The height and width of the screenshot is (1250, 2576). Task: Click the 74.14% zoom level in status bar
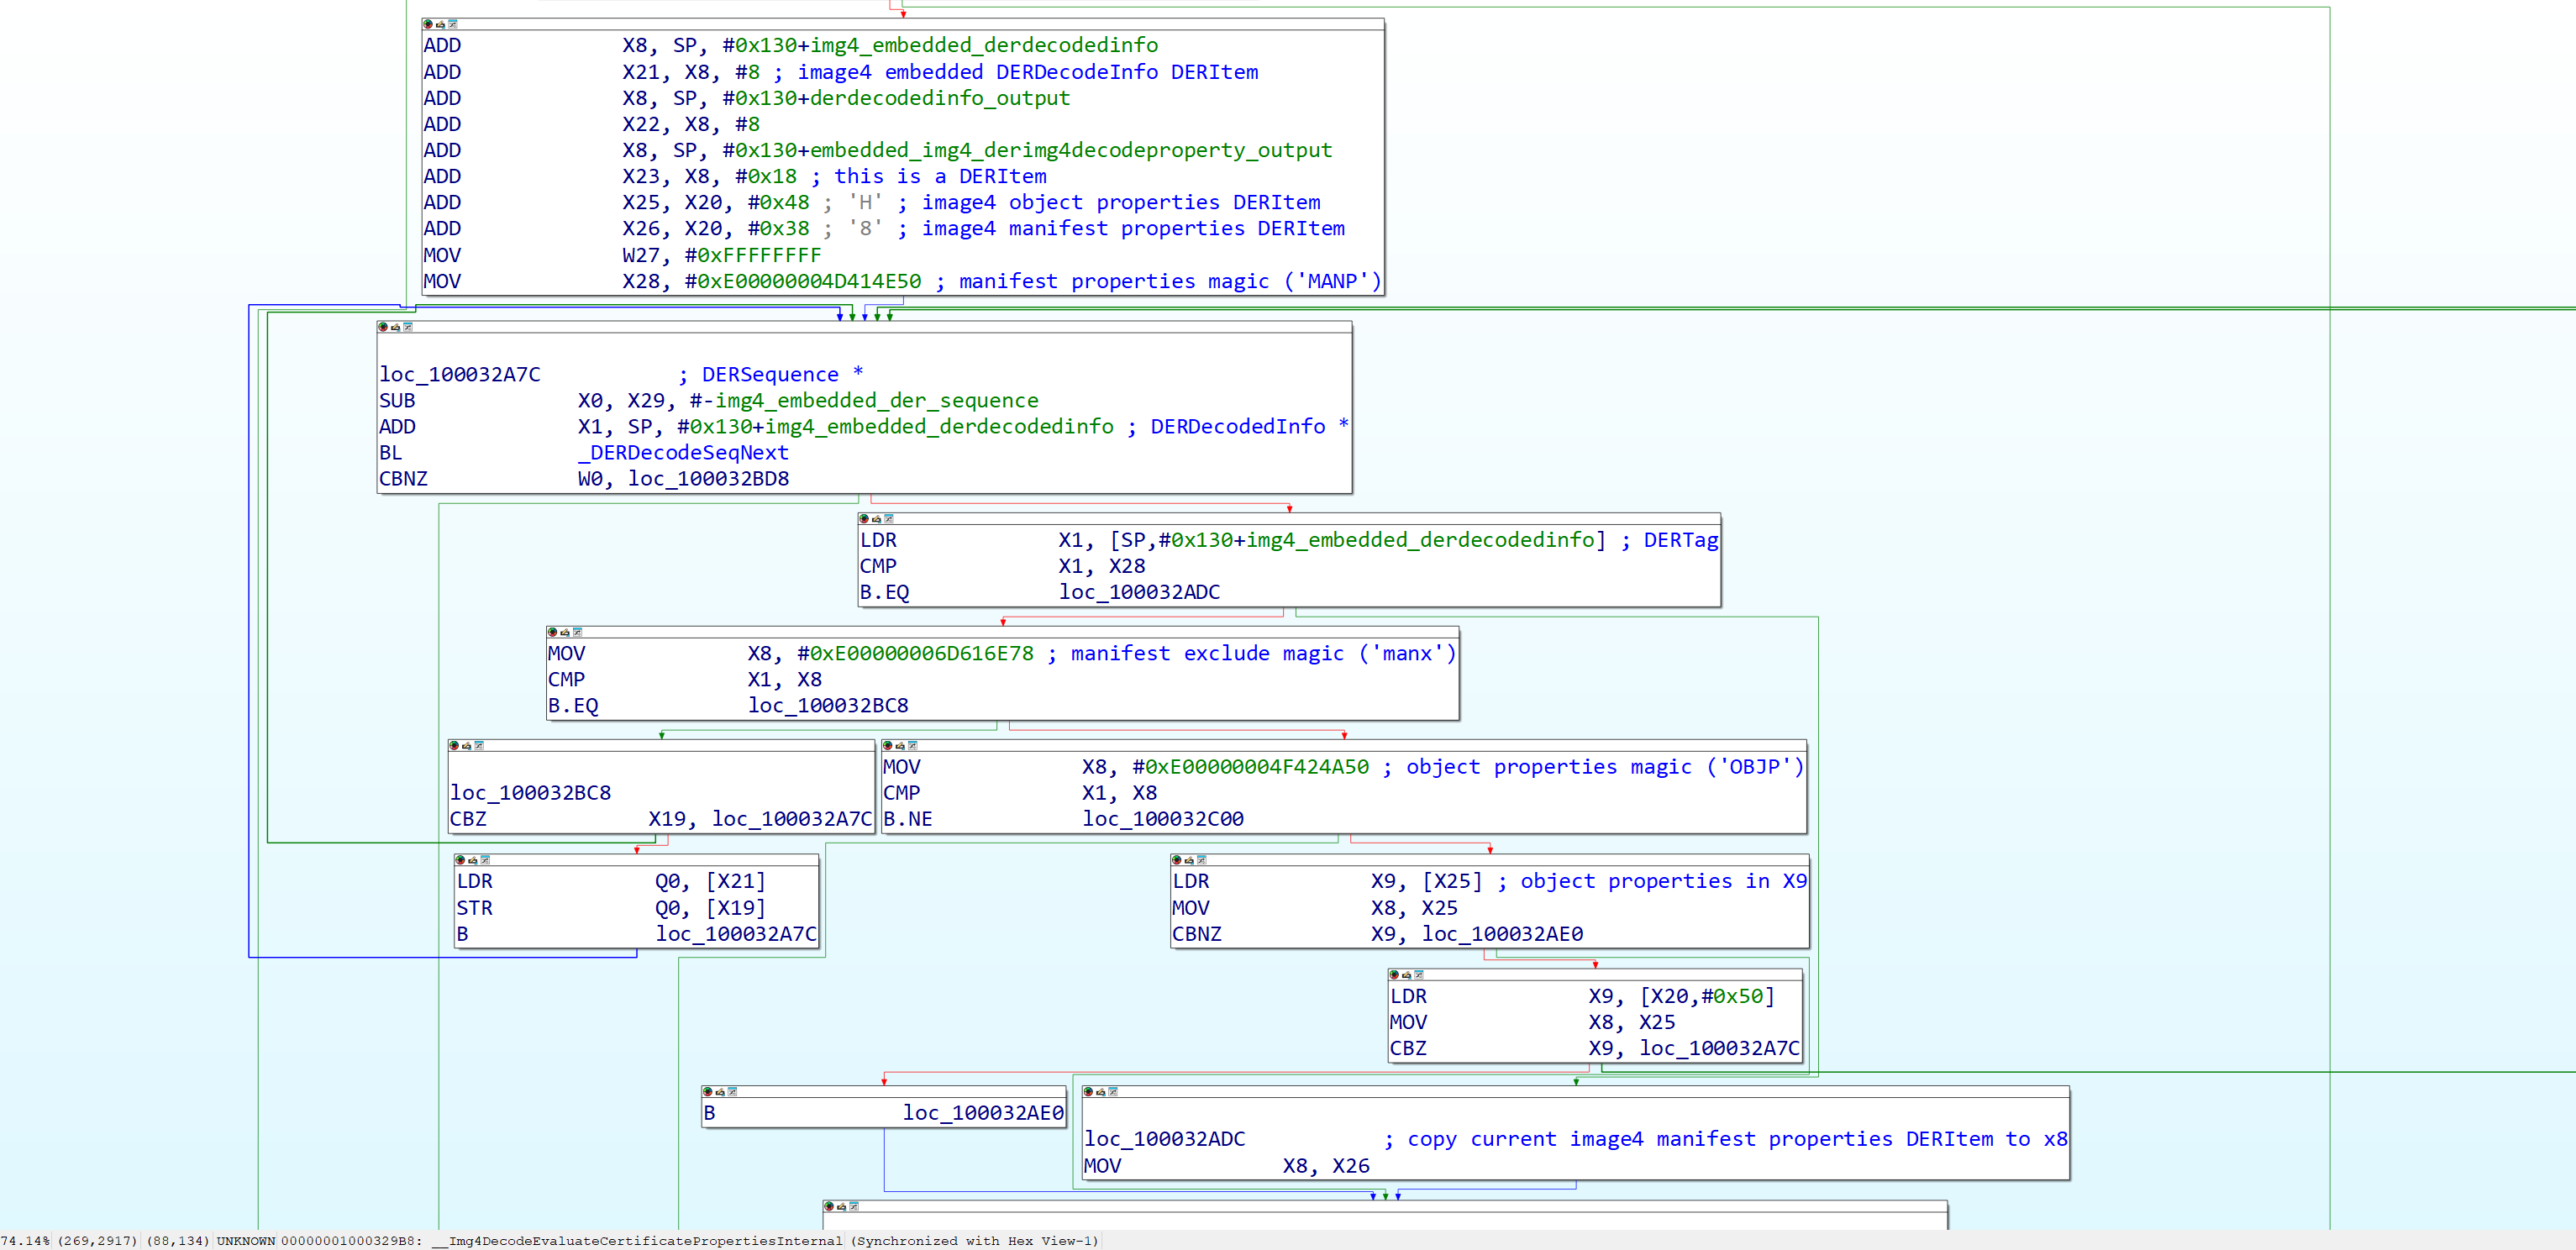[x=25, y=1241]
